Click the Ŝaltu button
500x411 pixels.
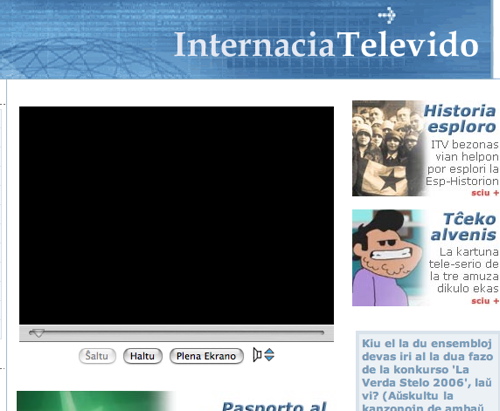(x=97, y=356)
